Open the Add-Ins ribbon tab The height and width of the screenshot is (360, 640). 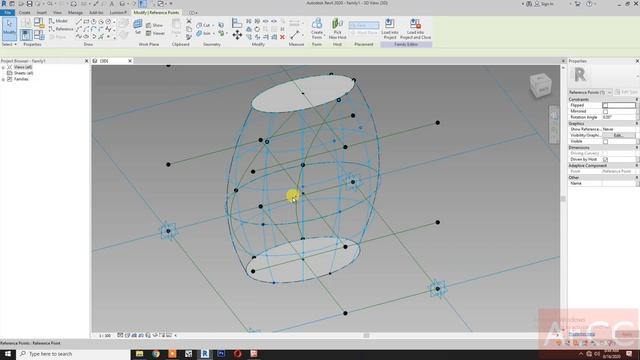pos(96,13)
